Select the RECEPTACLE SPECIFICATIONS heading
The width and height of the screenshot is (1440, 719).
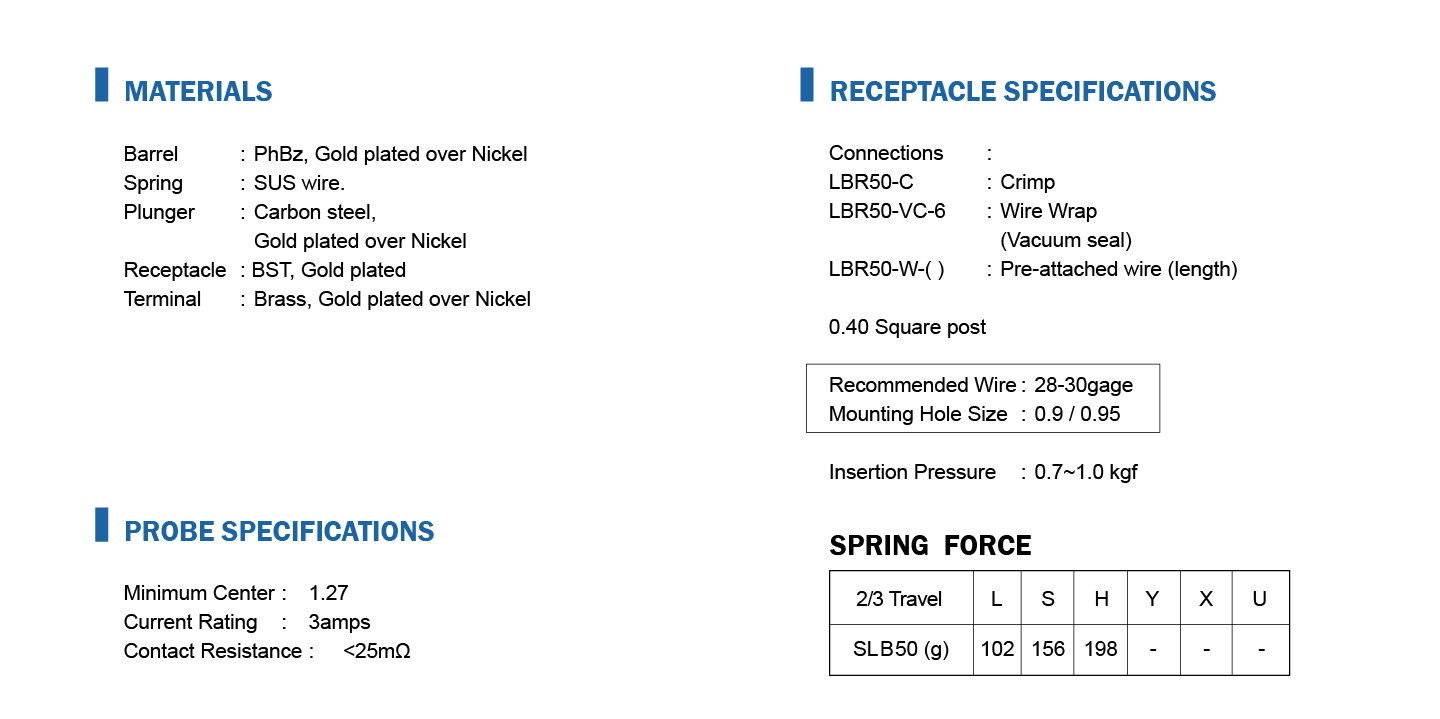click(x=1023, y=92)
